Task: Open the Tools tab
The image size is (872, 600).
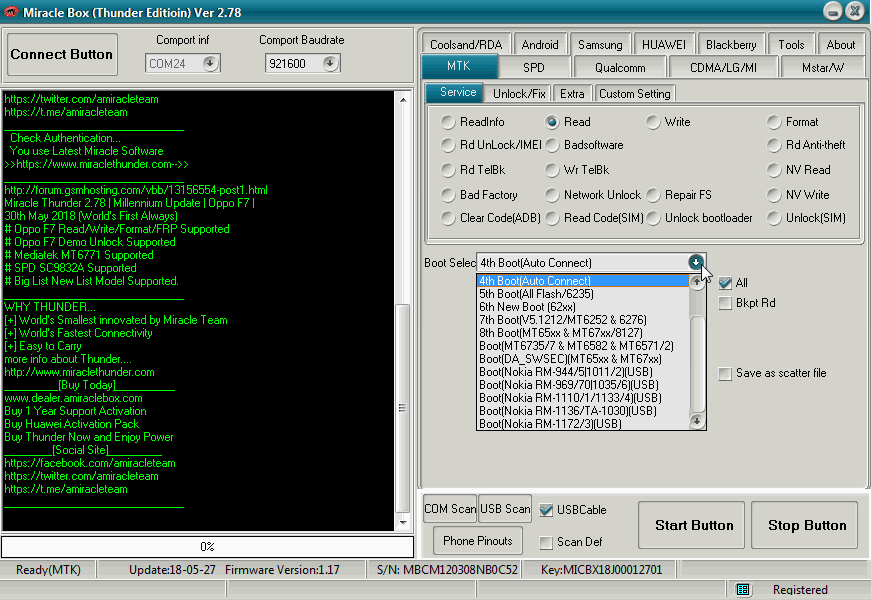Action: click(791, 44)
